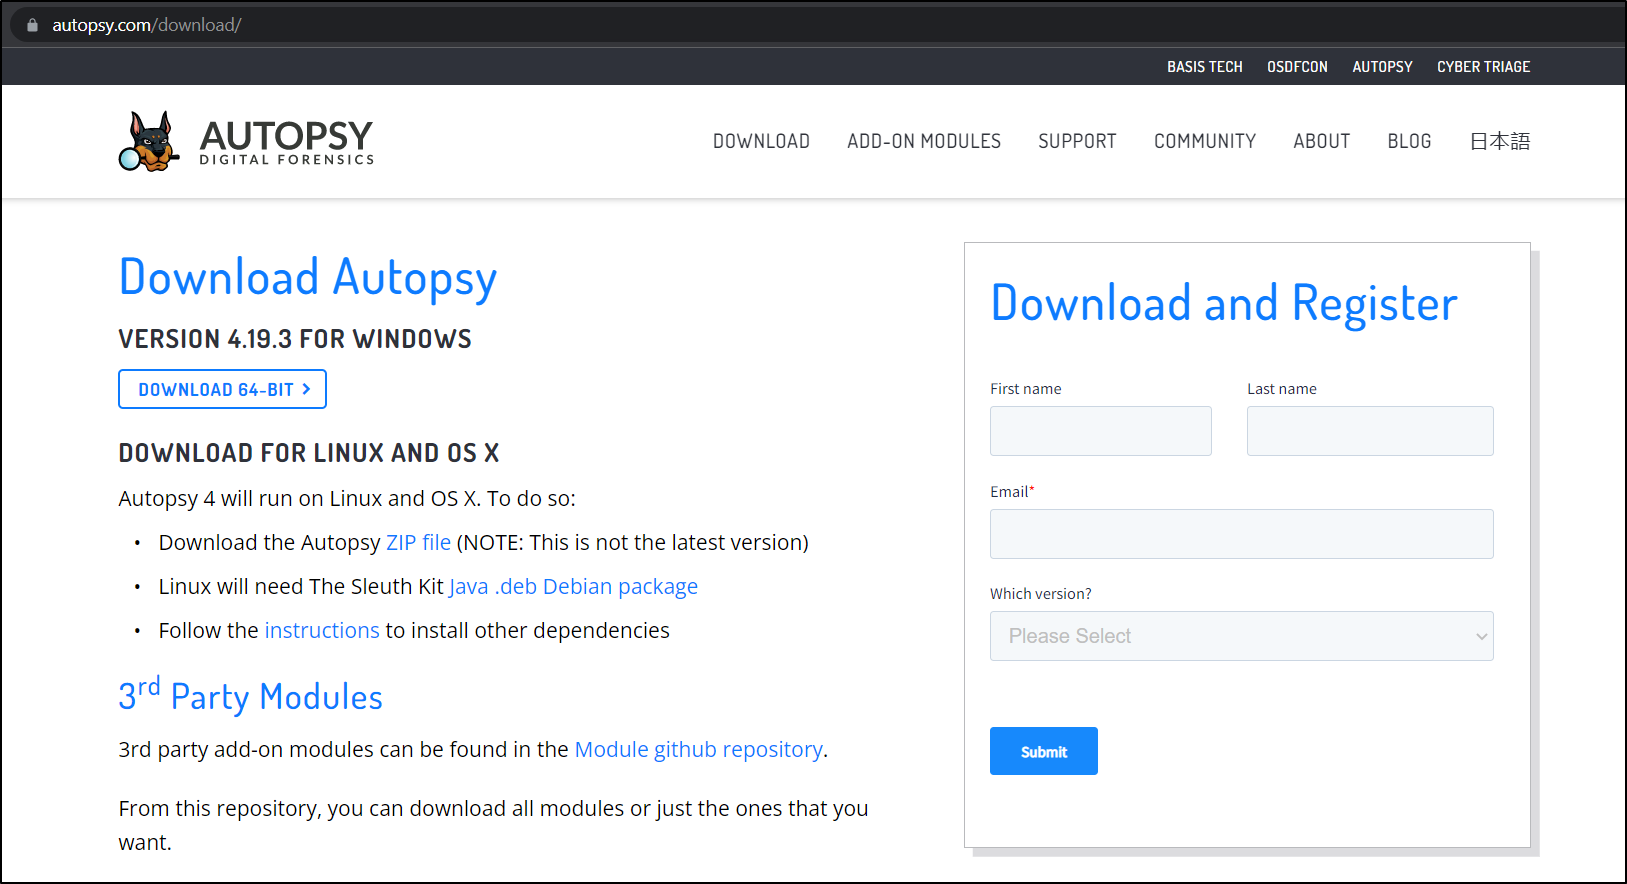Viewport: 1627px width, 884px height.
Task: Click the lock icon in address bar
Action: [32, 25]
